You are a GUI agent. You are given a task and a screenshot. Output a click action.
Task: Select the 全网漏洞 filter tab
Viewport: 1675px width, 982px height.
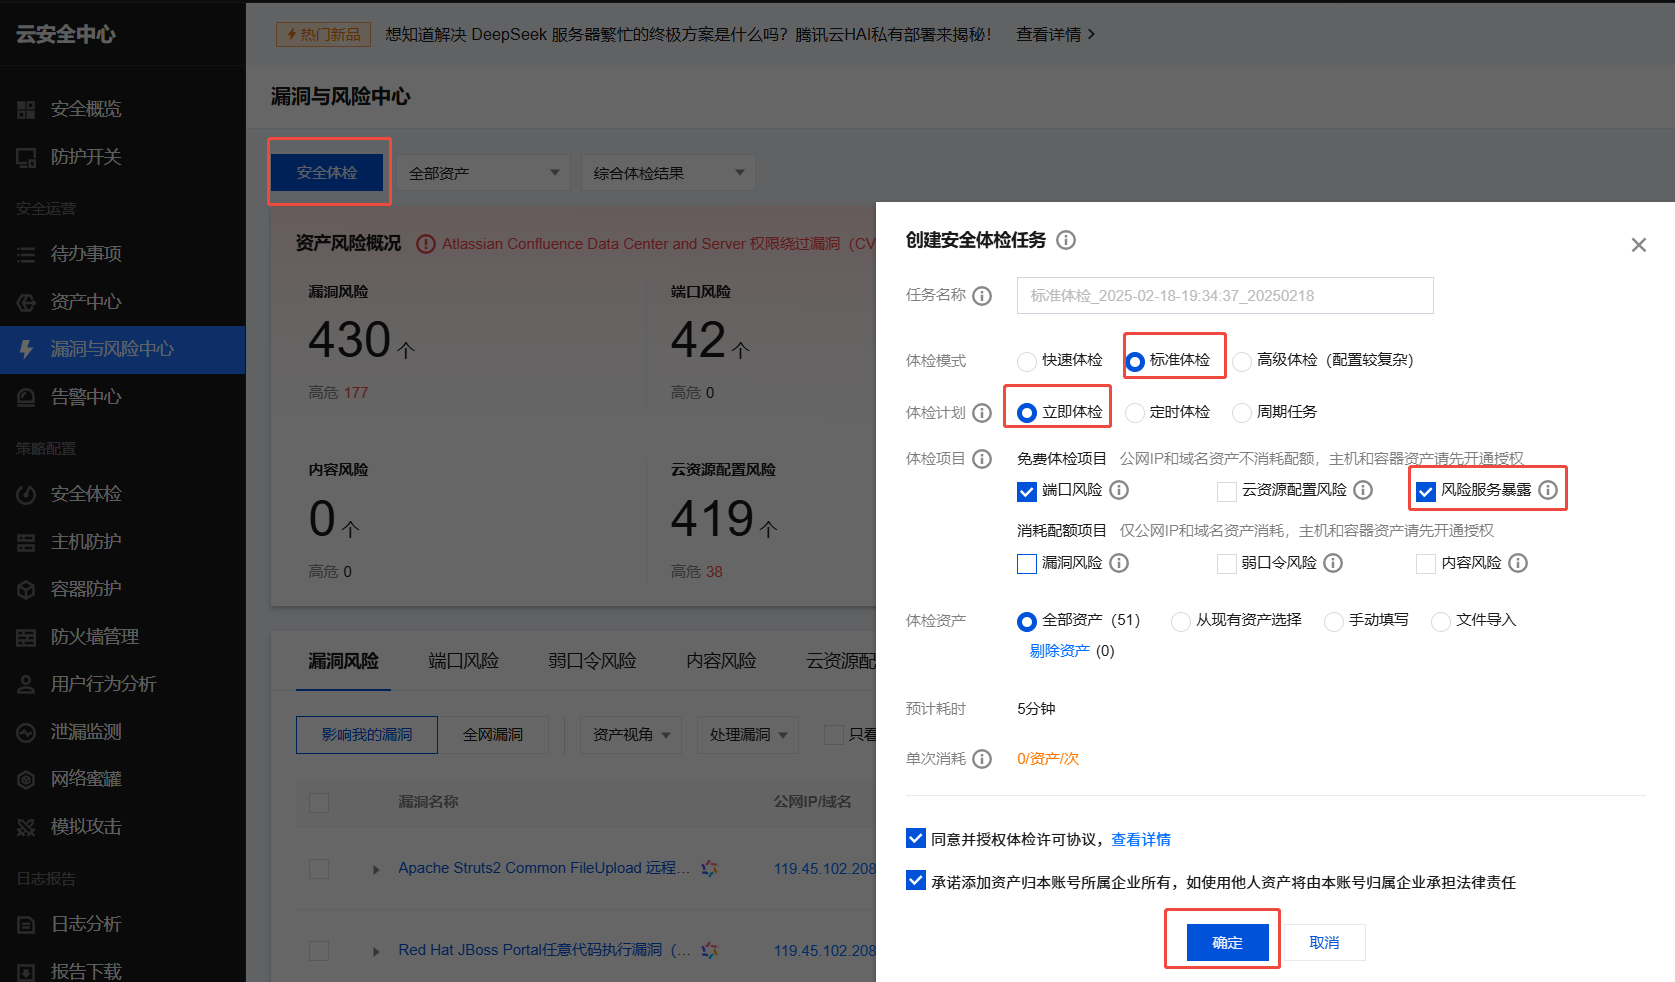(493, 735)
